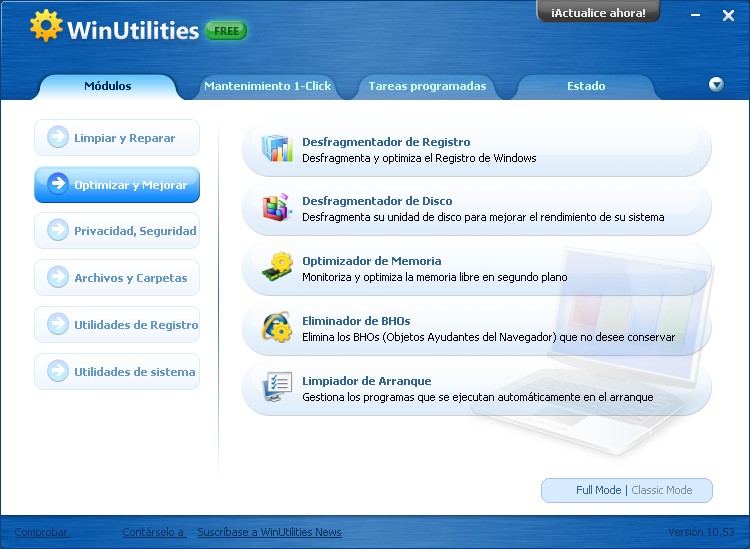Image resolution: width=750 pixels, height=549 pixels.
Task: Select the Limpiar y Reparar category
Action: [x=117, y=138]
